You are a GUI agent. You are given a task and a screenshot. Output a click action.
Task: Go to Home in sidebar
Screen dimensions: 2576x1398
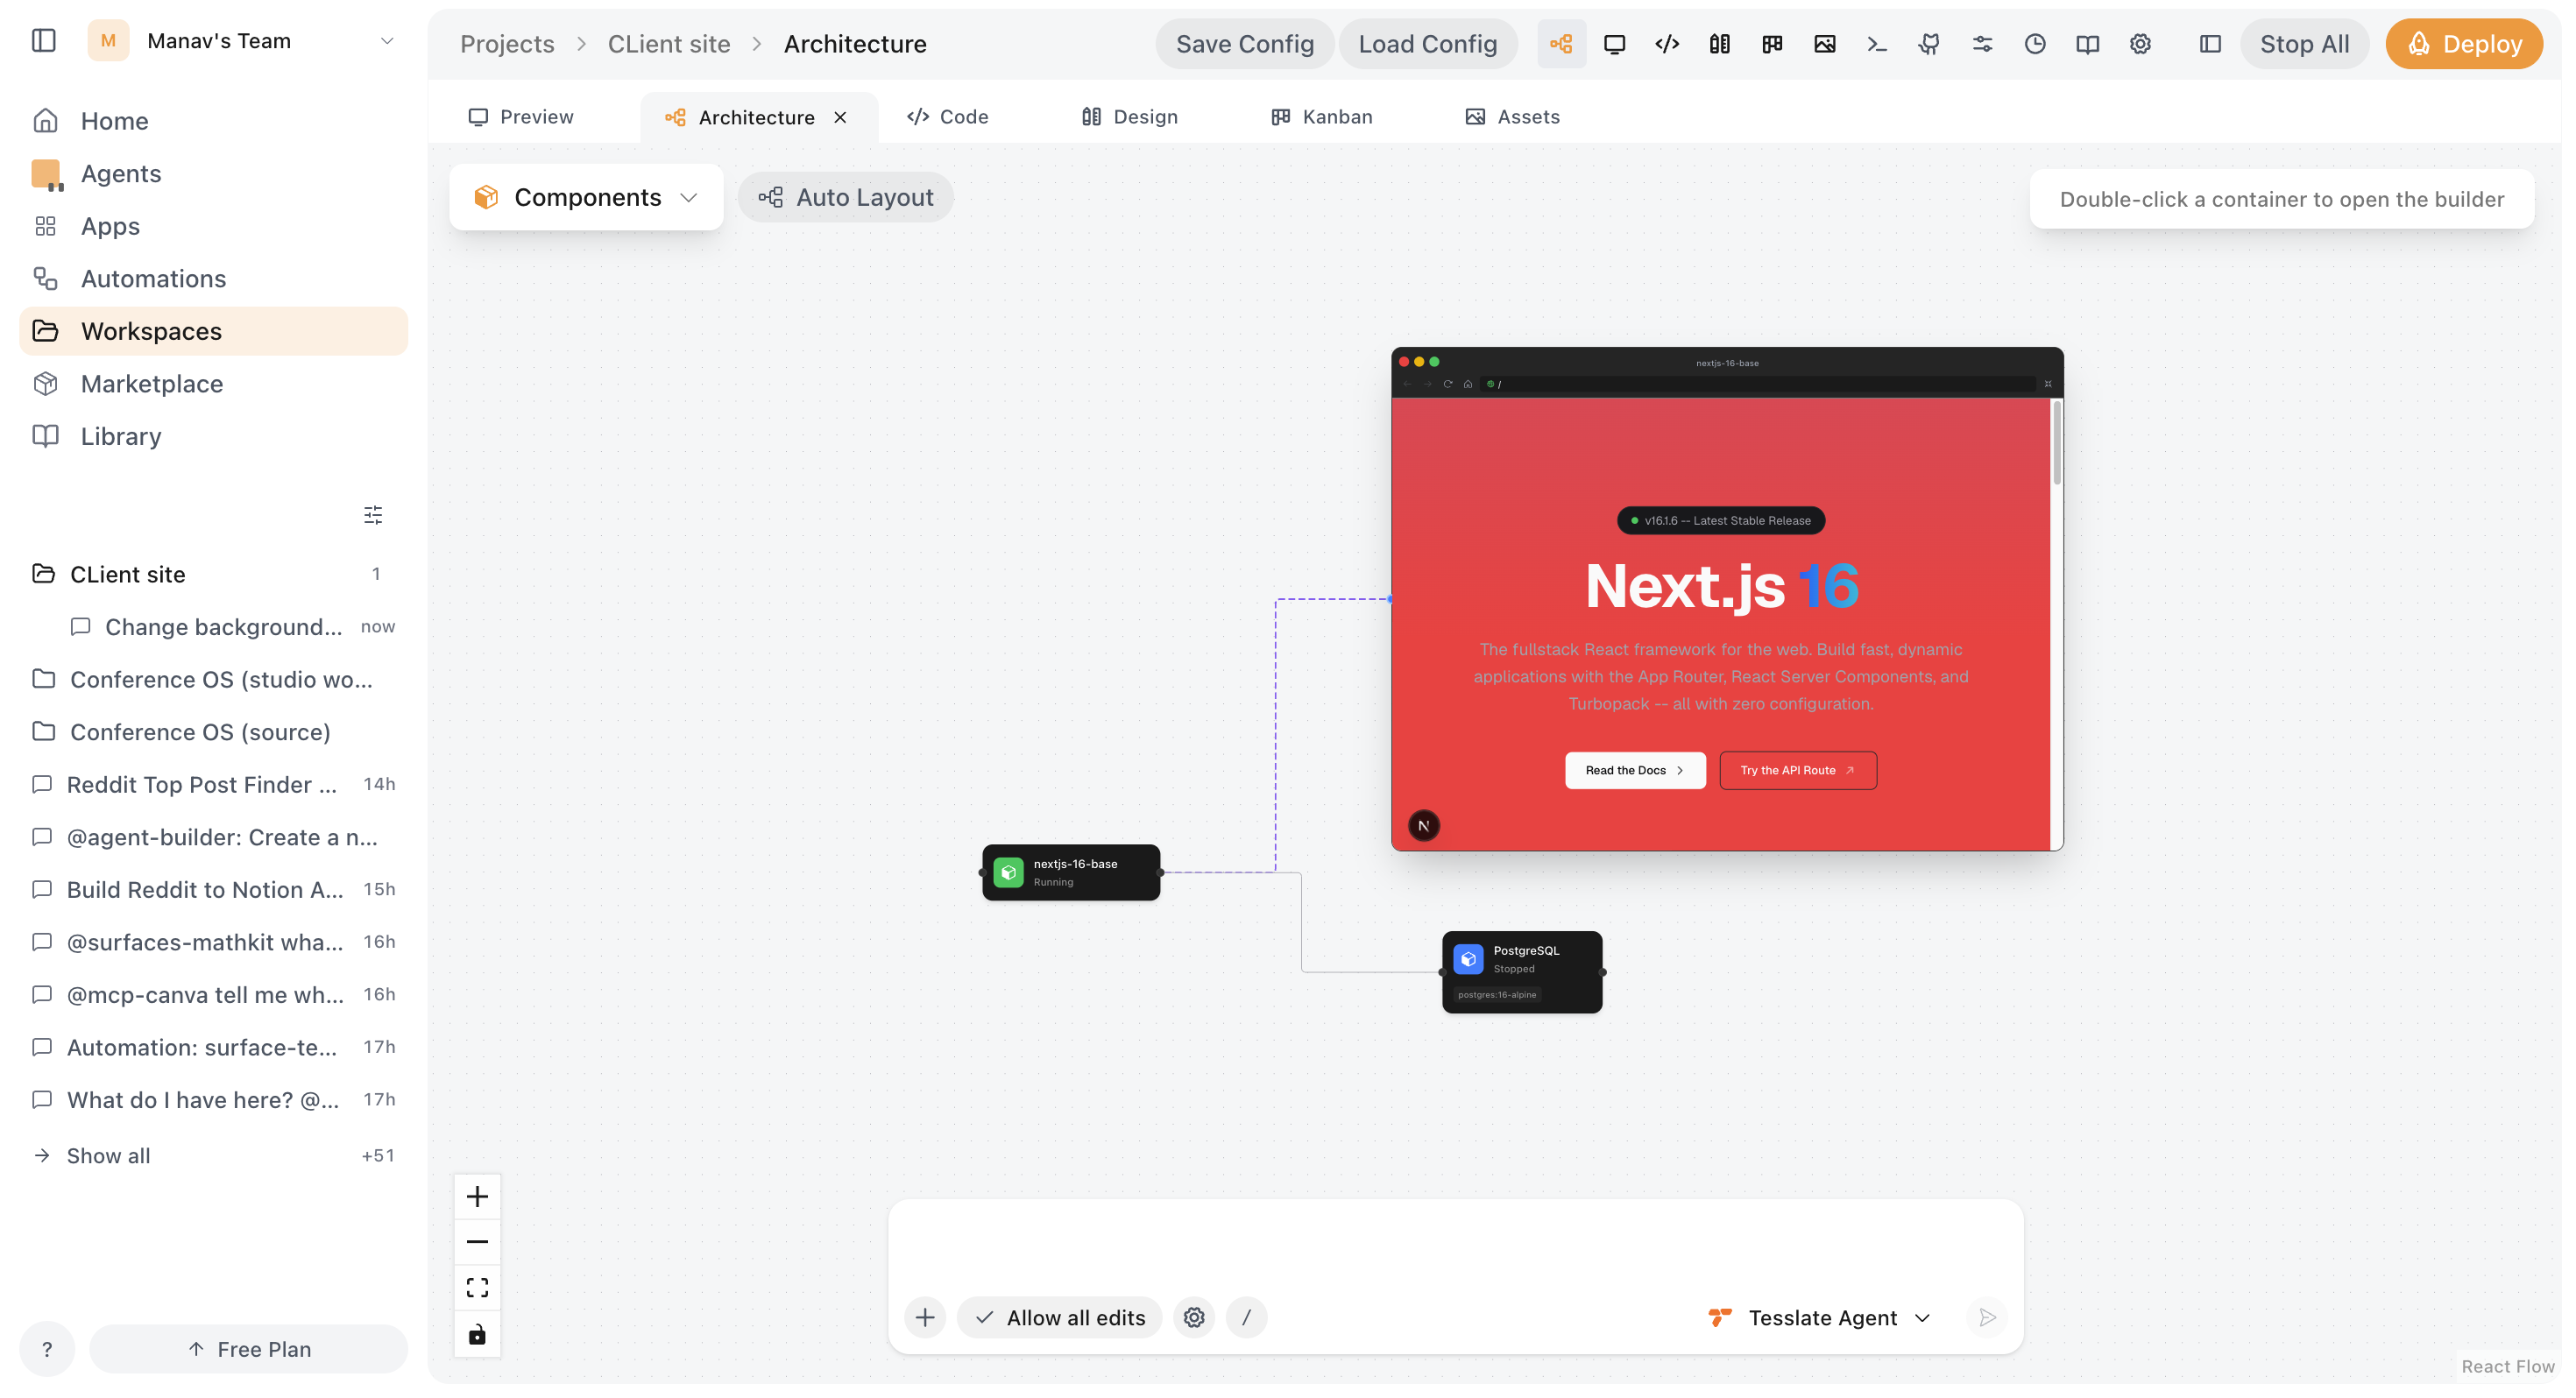[213, 121]
